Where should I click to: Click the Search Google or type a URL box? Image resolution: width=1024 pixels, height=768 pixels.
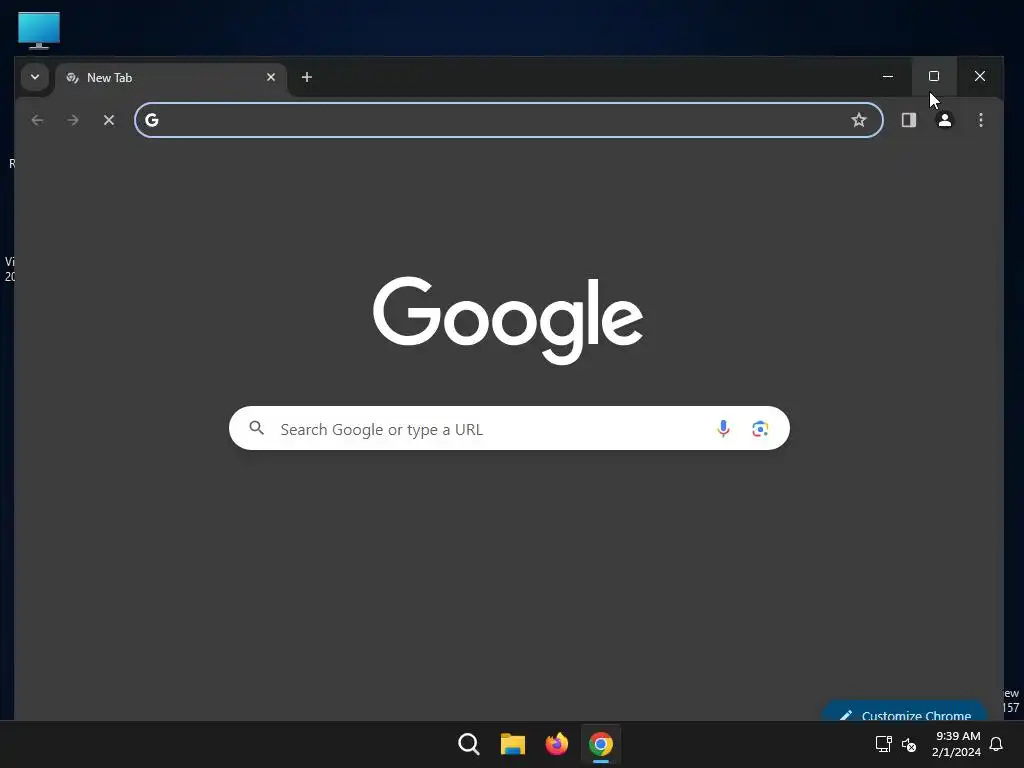click(x=509, y=428)
